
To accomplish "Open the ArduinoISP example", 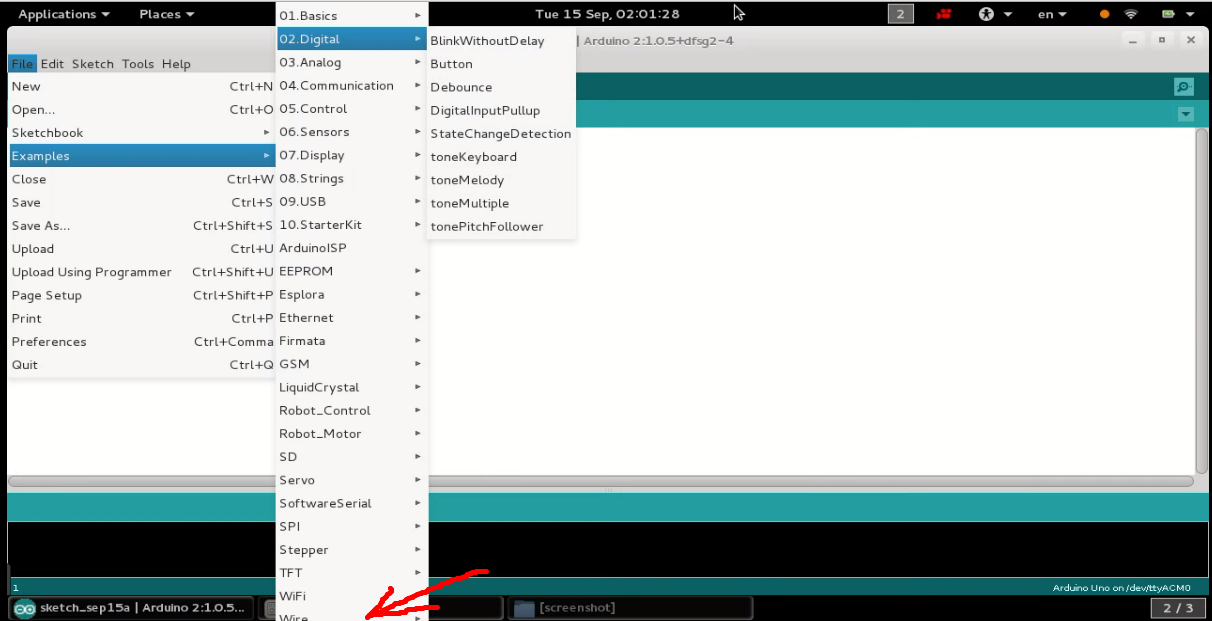I will pyautogui.click(x=352, y=248).
